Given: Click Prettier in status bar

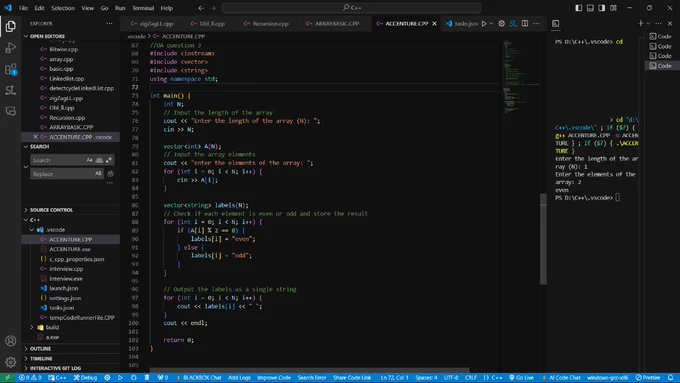Looking at the screenshot, I should click(x=648, y=378).
